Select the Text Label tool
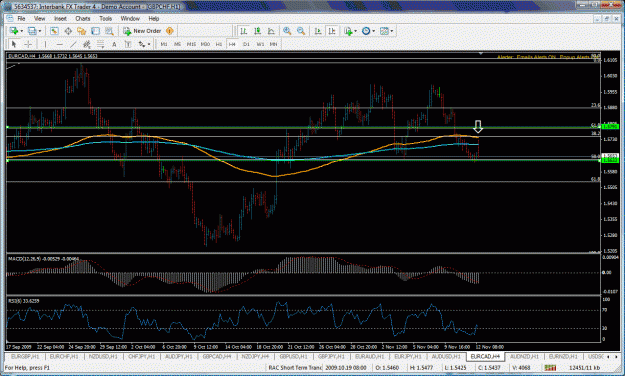The image size is (625, 376). pos(128,44)
